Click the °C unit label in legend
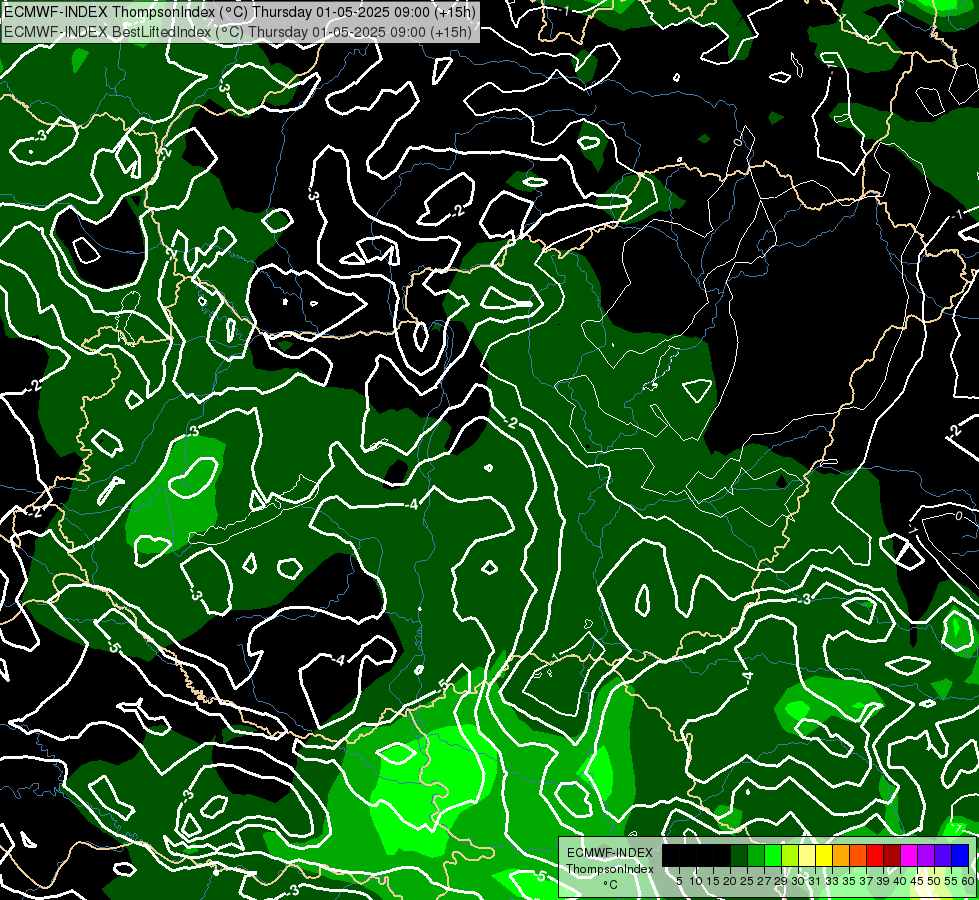The height and width of the screenshot is (900, 979). point(611,885)
